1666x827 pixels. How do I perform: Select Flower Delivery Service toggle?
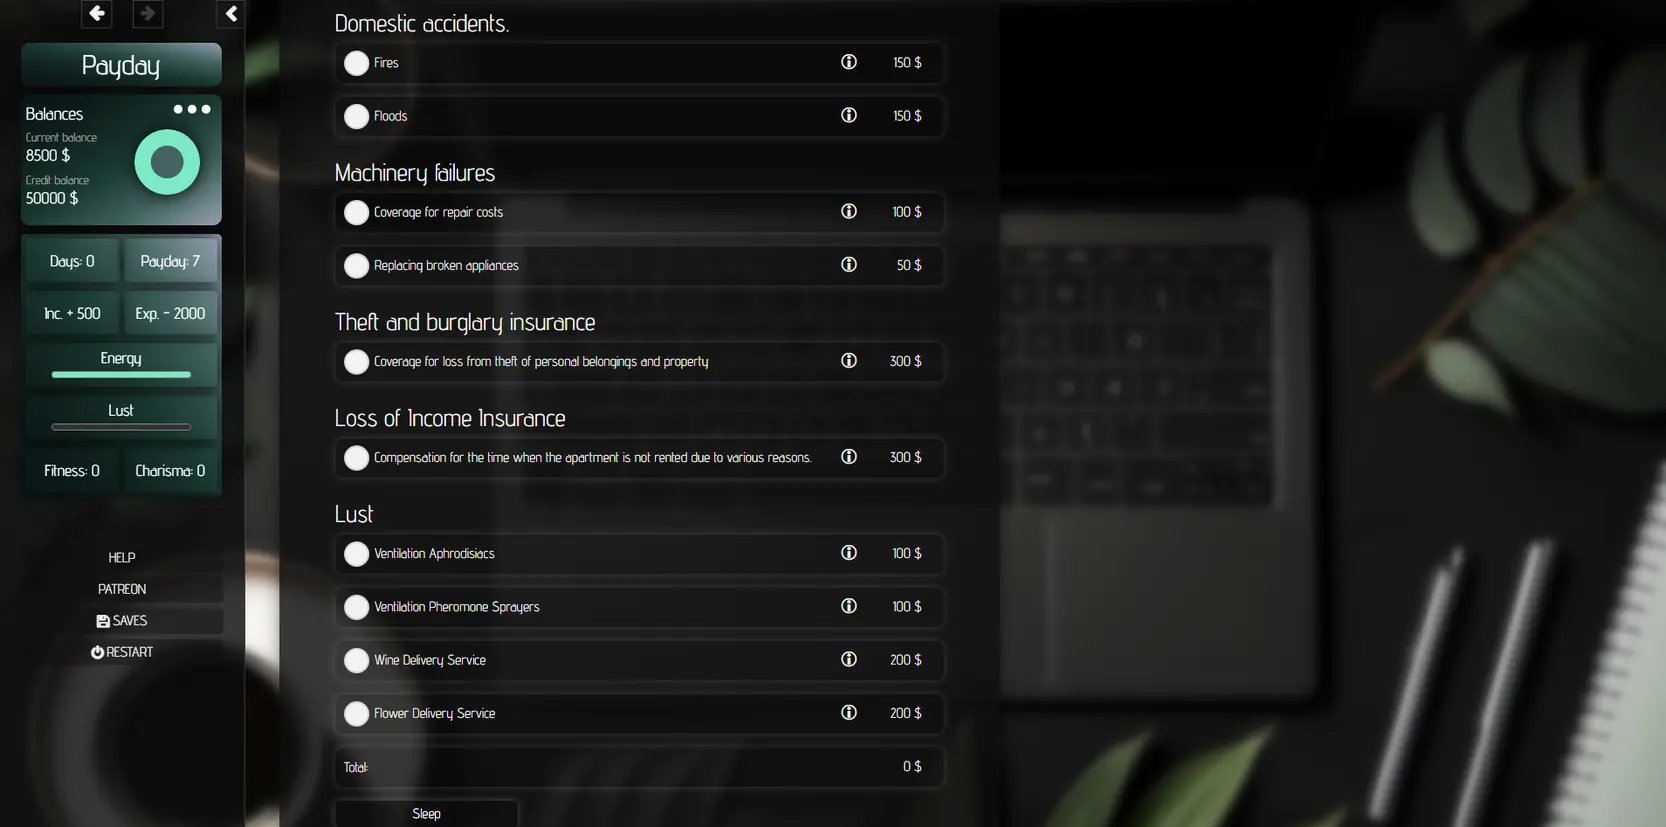pyautogui.click(x=356, y=714)
